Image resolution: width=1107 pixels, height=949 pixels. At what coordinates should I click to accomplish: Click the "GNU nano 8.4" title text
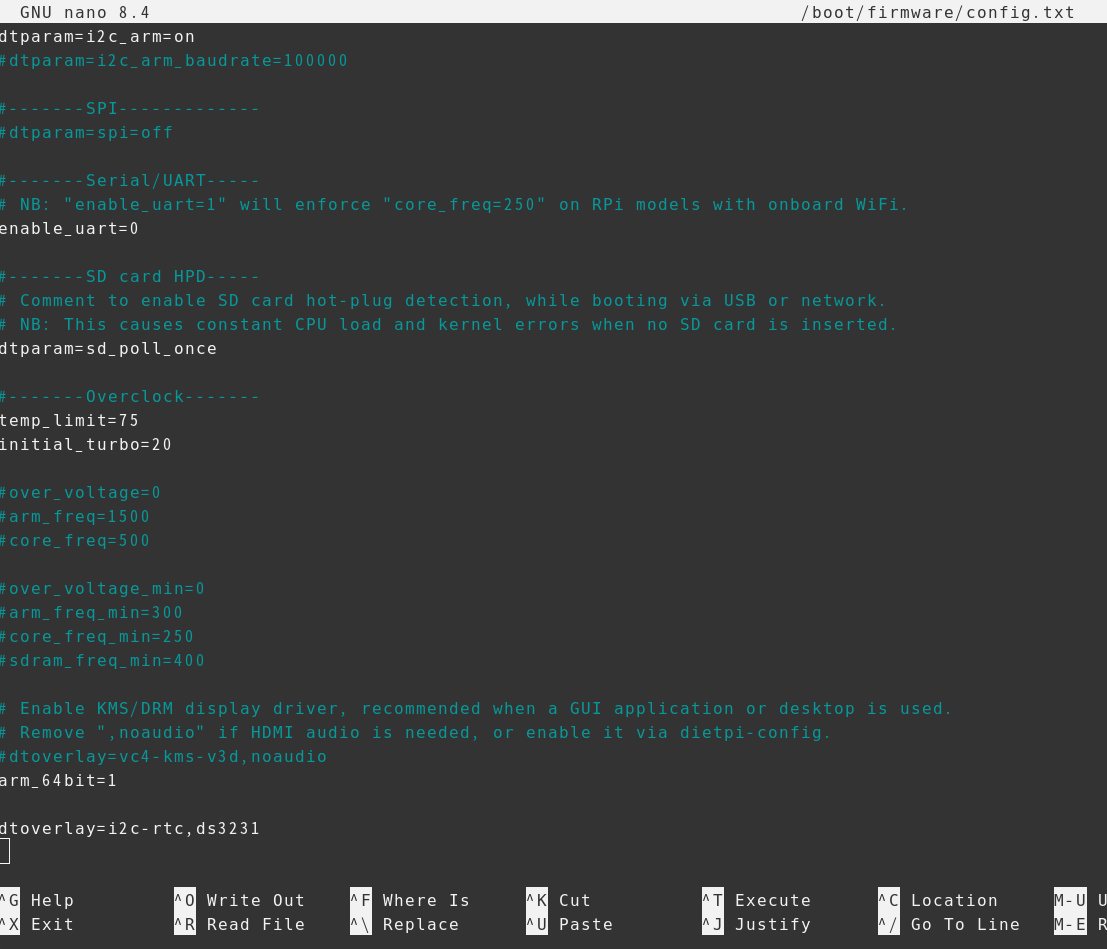click(x=85, y=13)
